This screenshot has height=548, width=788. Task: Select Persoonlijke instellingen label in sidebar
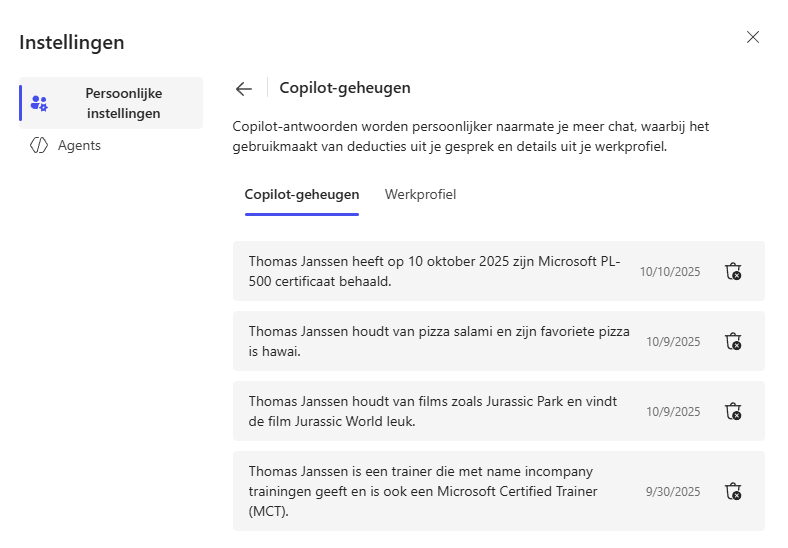click(x=123, y=103)
